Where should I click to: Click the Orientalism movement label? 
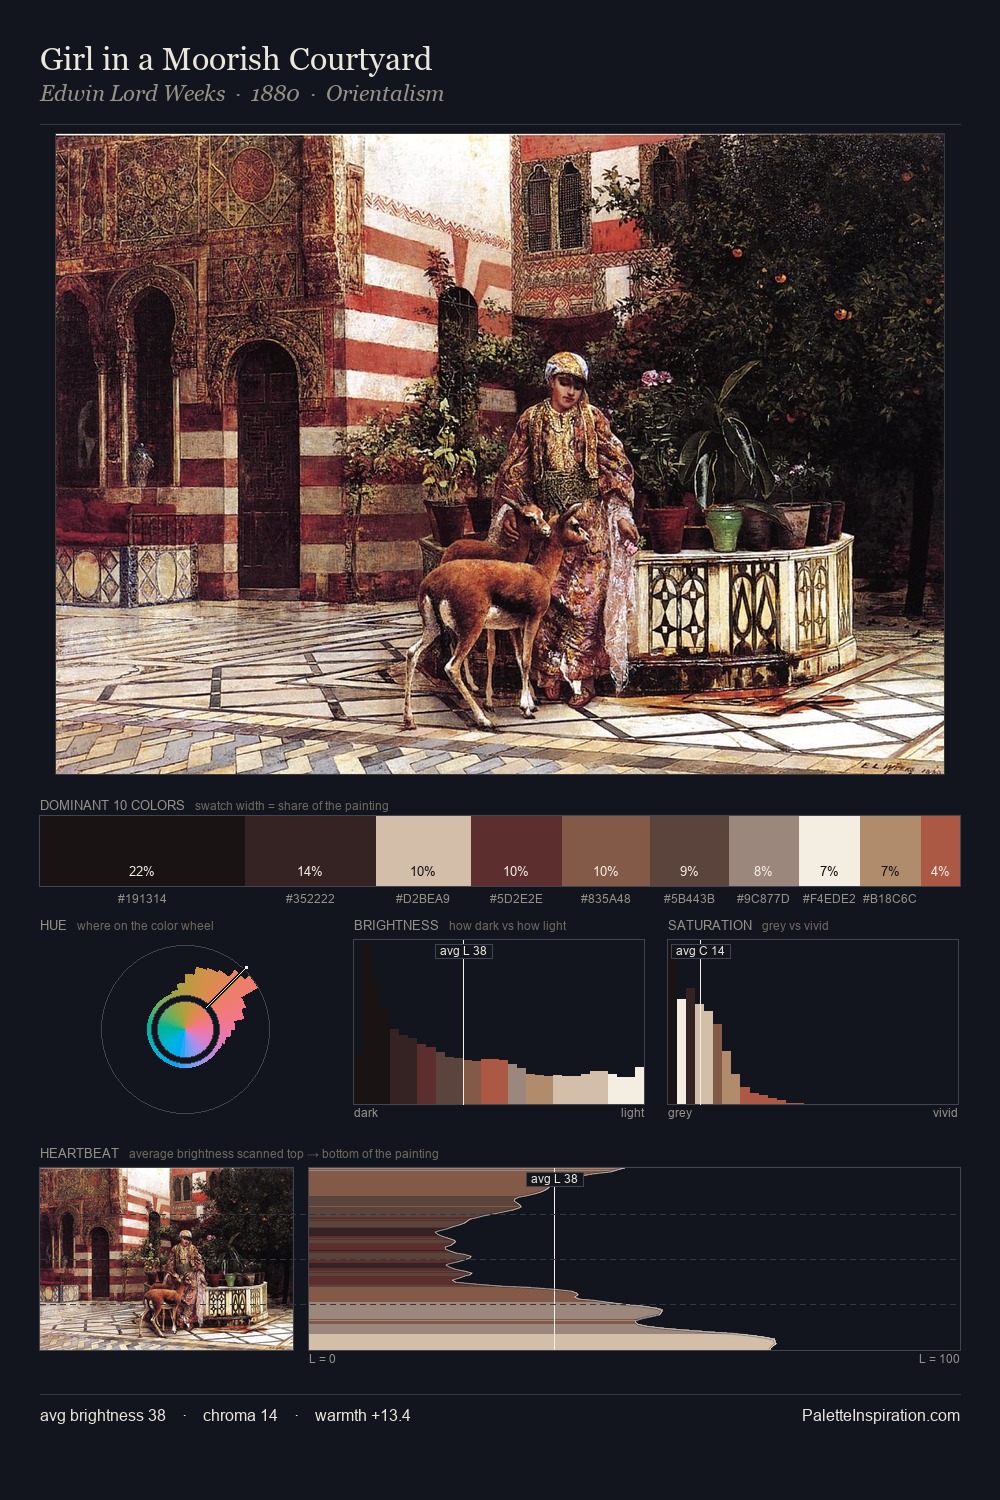(385, 93)
